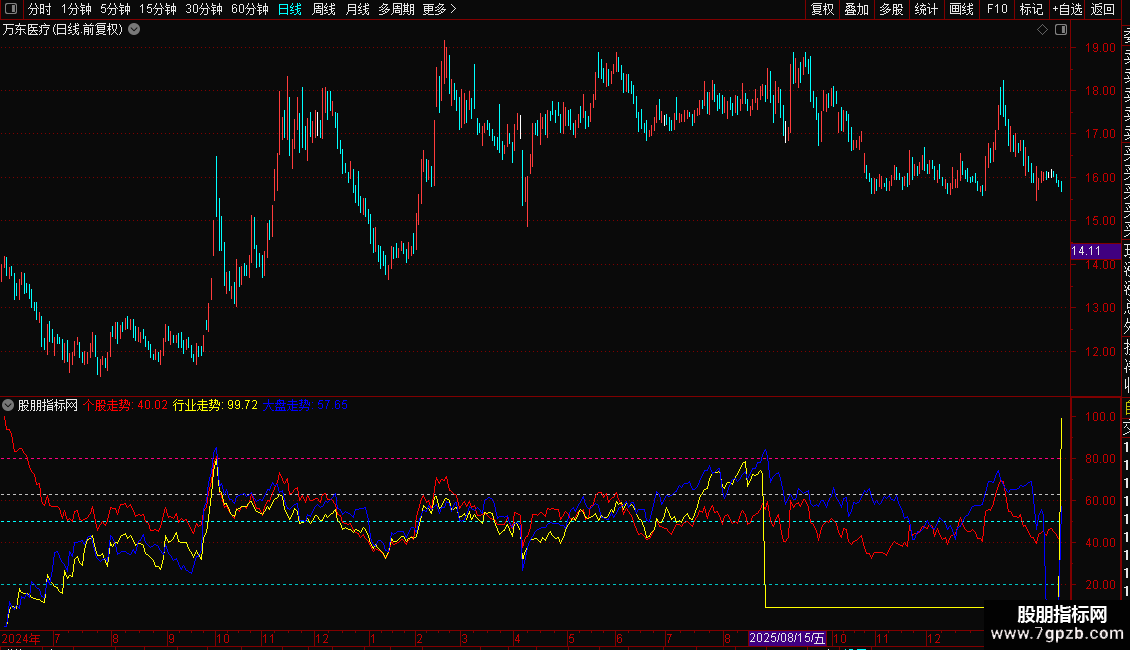Open the 多周期 multi-period view
The width and height of the screenshot is (1130, 650).
[396, 9]
